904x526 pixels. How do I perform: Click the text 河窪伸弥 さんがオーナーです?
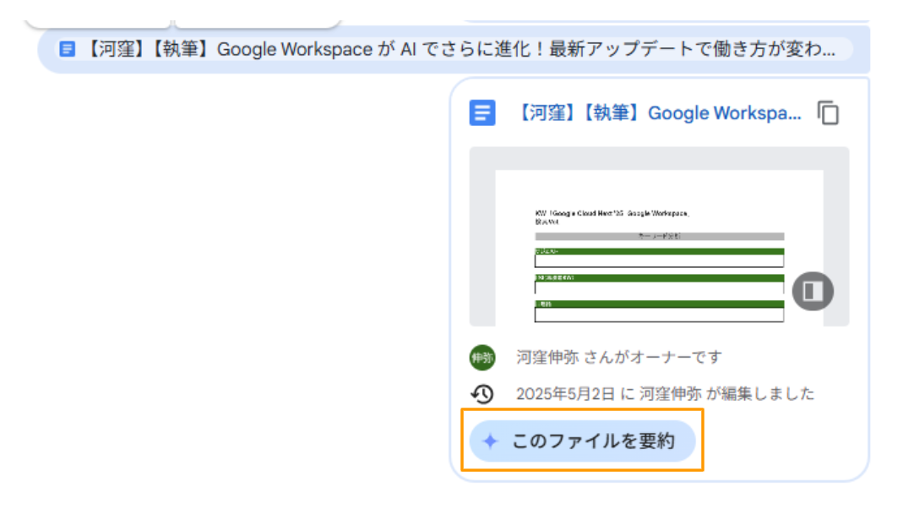tap(619, 358)
